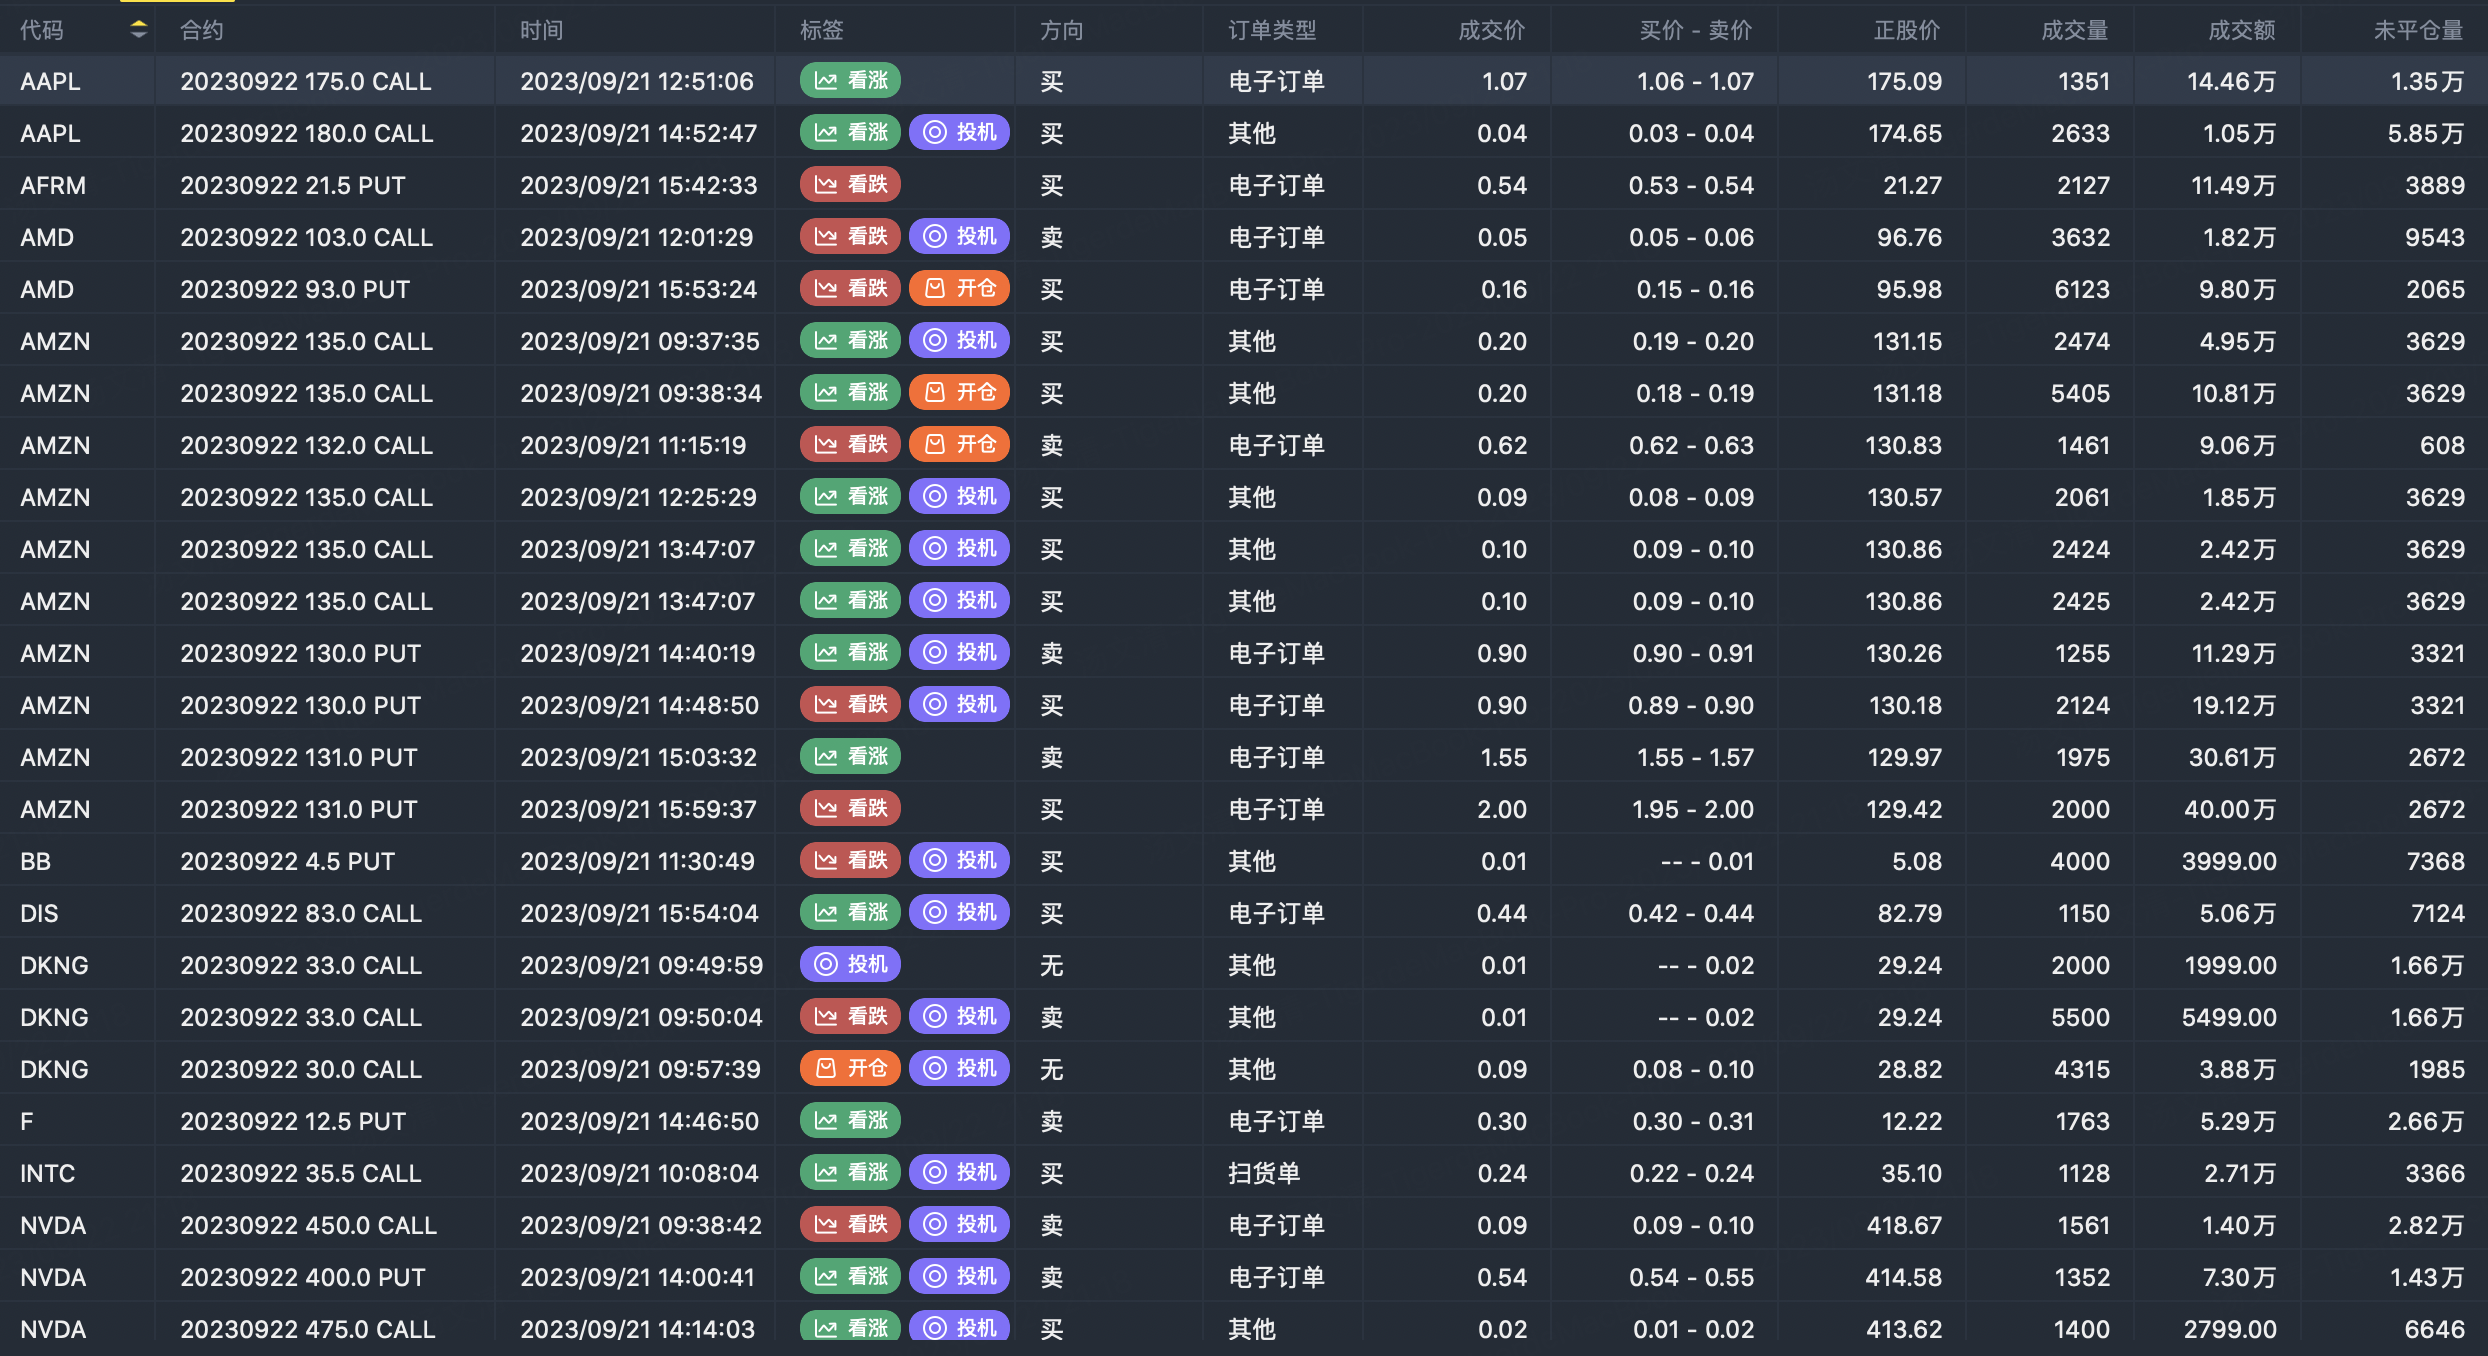The image size is (2488, 1356).
Task: Click the 标签 column header
Action: pyautogui.click(x=822, y=30)
